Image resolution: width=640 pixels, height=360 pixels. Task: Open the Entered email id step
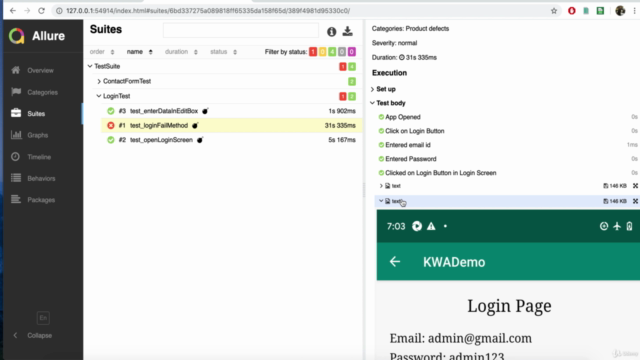(408, 145)
